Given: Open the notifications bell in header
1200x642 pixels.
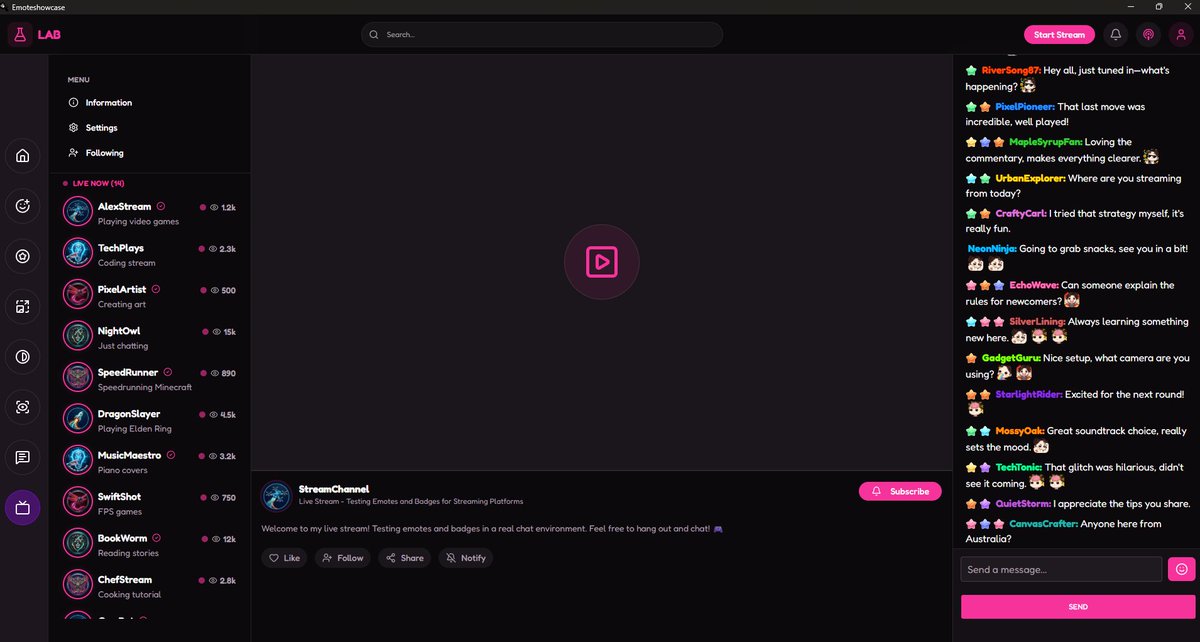Looking at the screenshot, I should point(1116,35).
